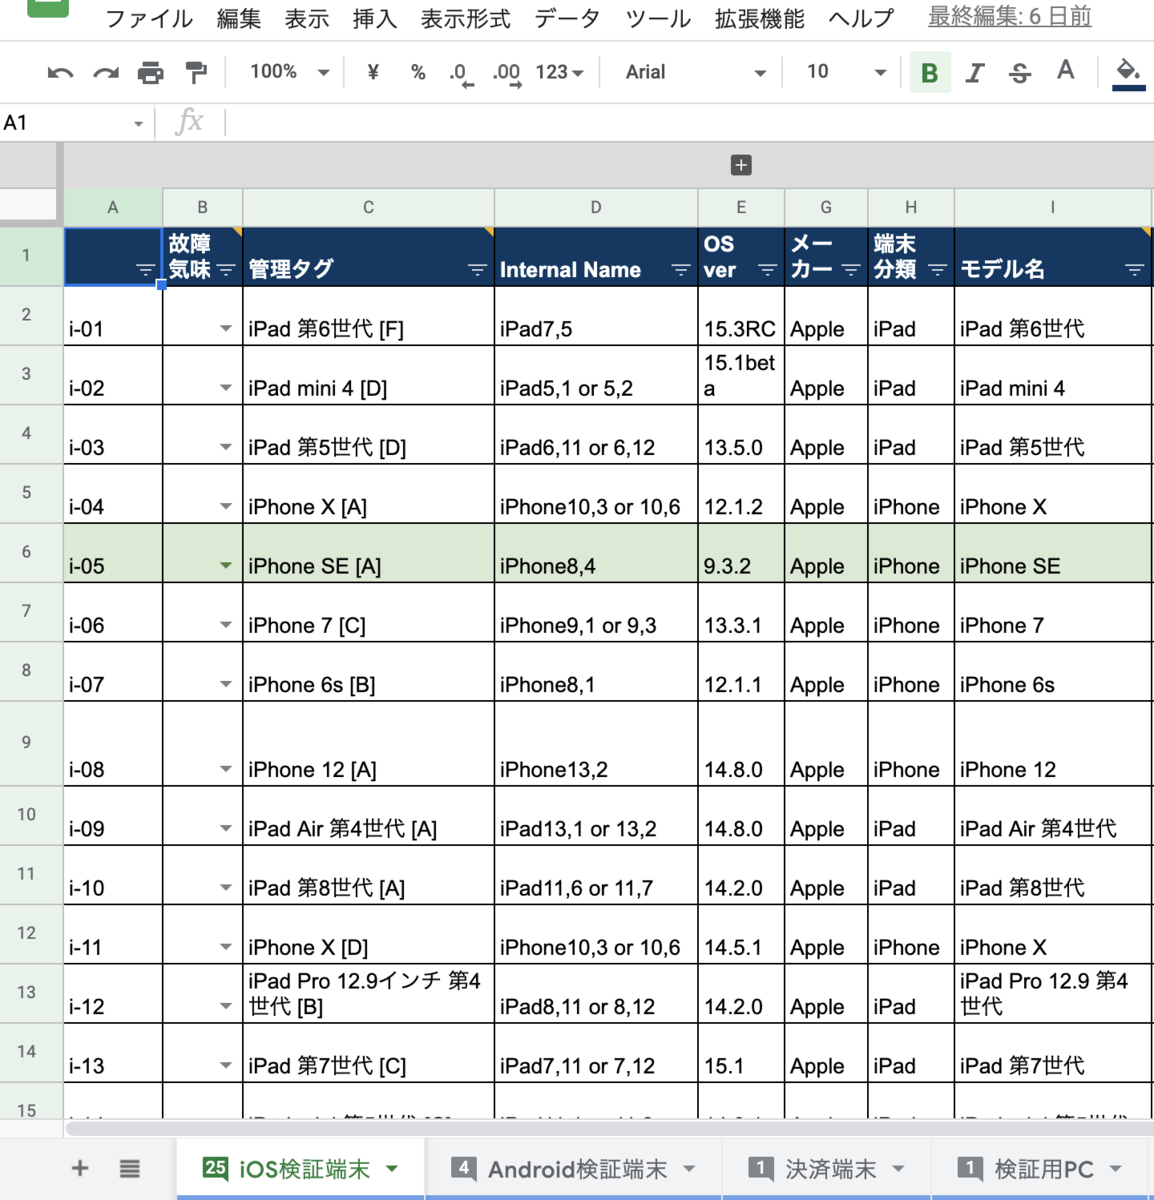The image size is (1154, 1200).
Task: Select cell i-13
Action: pos(113,1053)
